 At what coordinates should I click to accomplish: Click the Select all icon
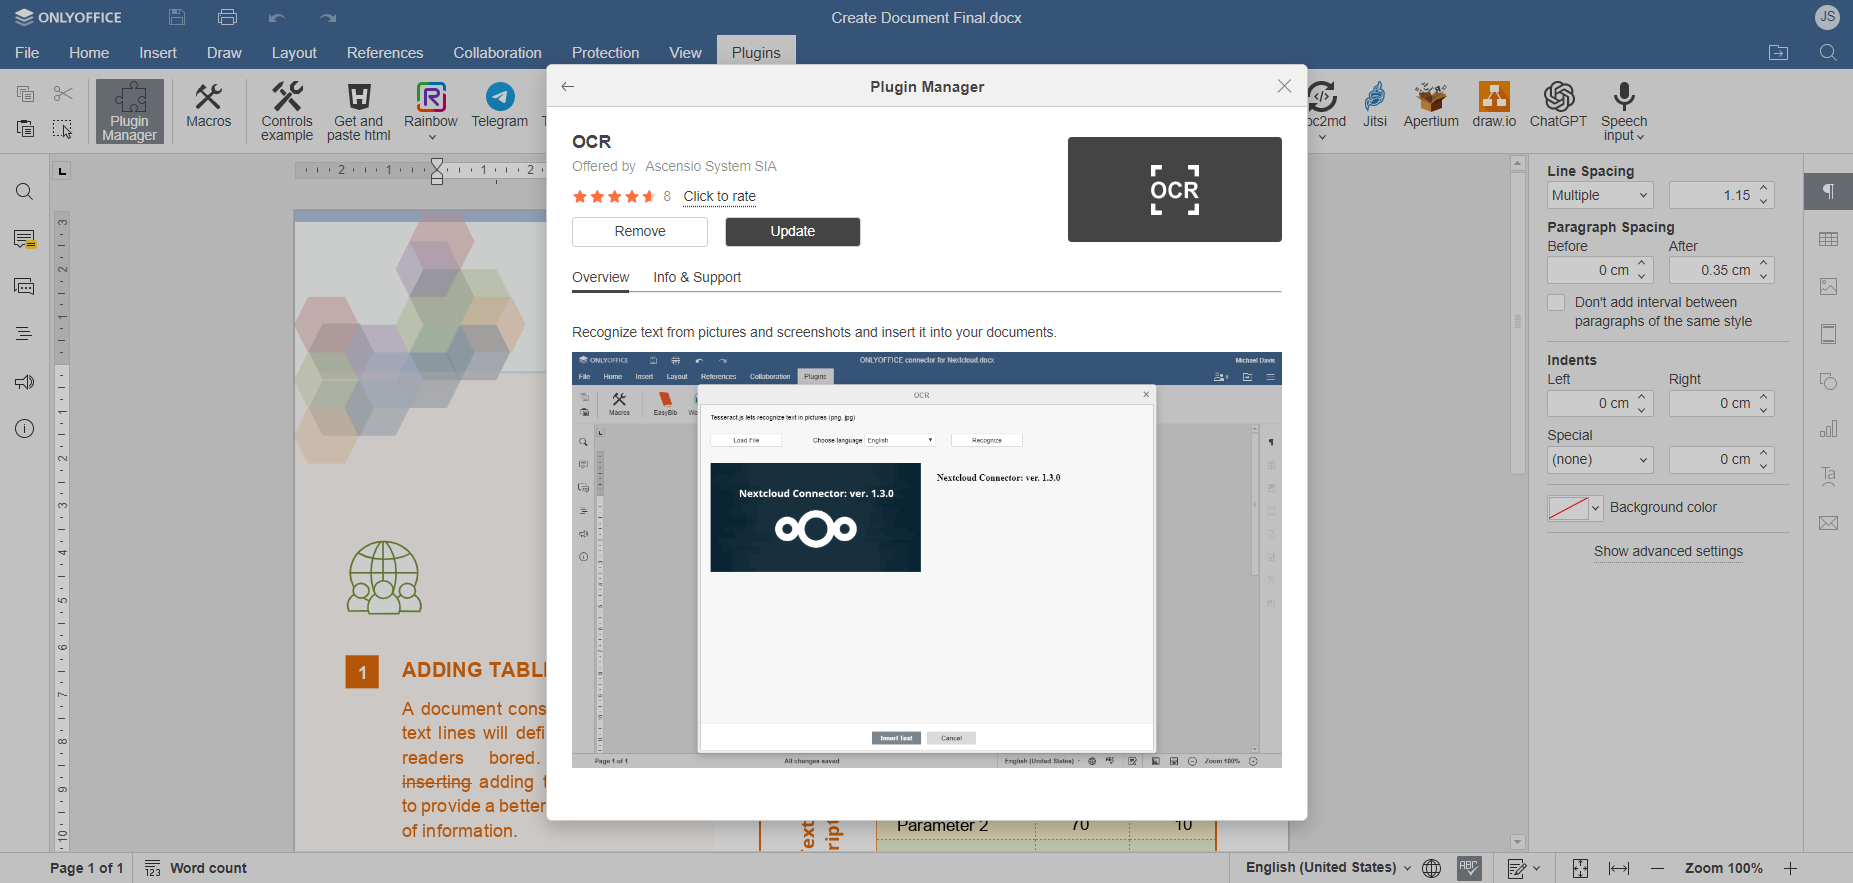coord(63,128)
